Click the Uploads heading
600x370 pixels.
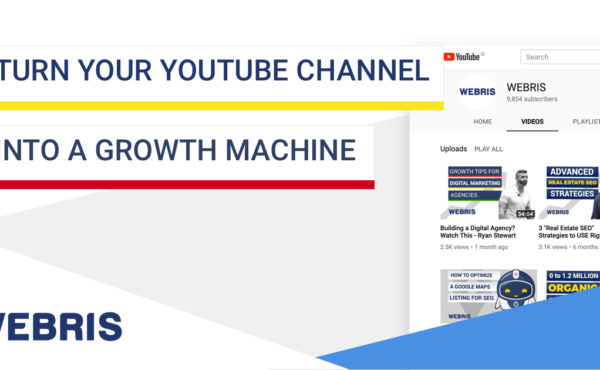[x=453, y=148]
